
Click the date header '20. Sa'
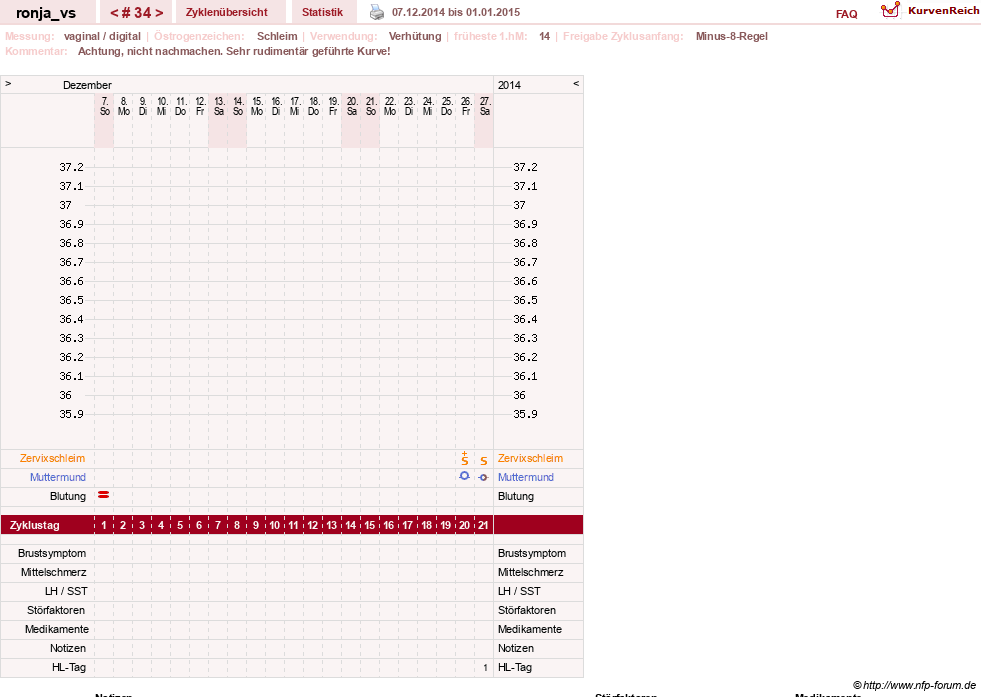[352, 106]
